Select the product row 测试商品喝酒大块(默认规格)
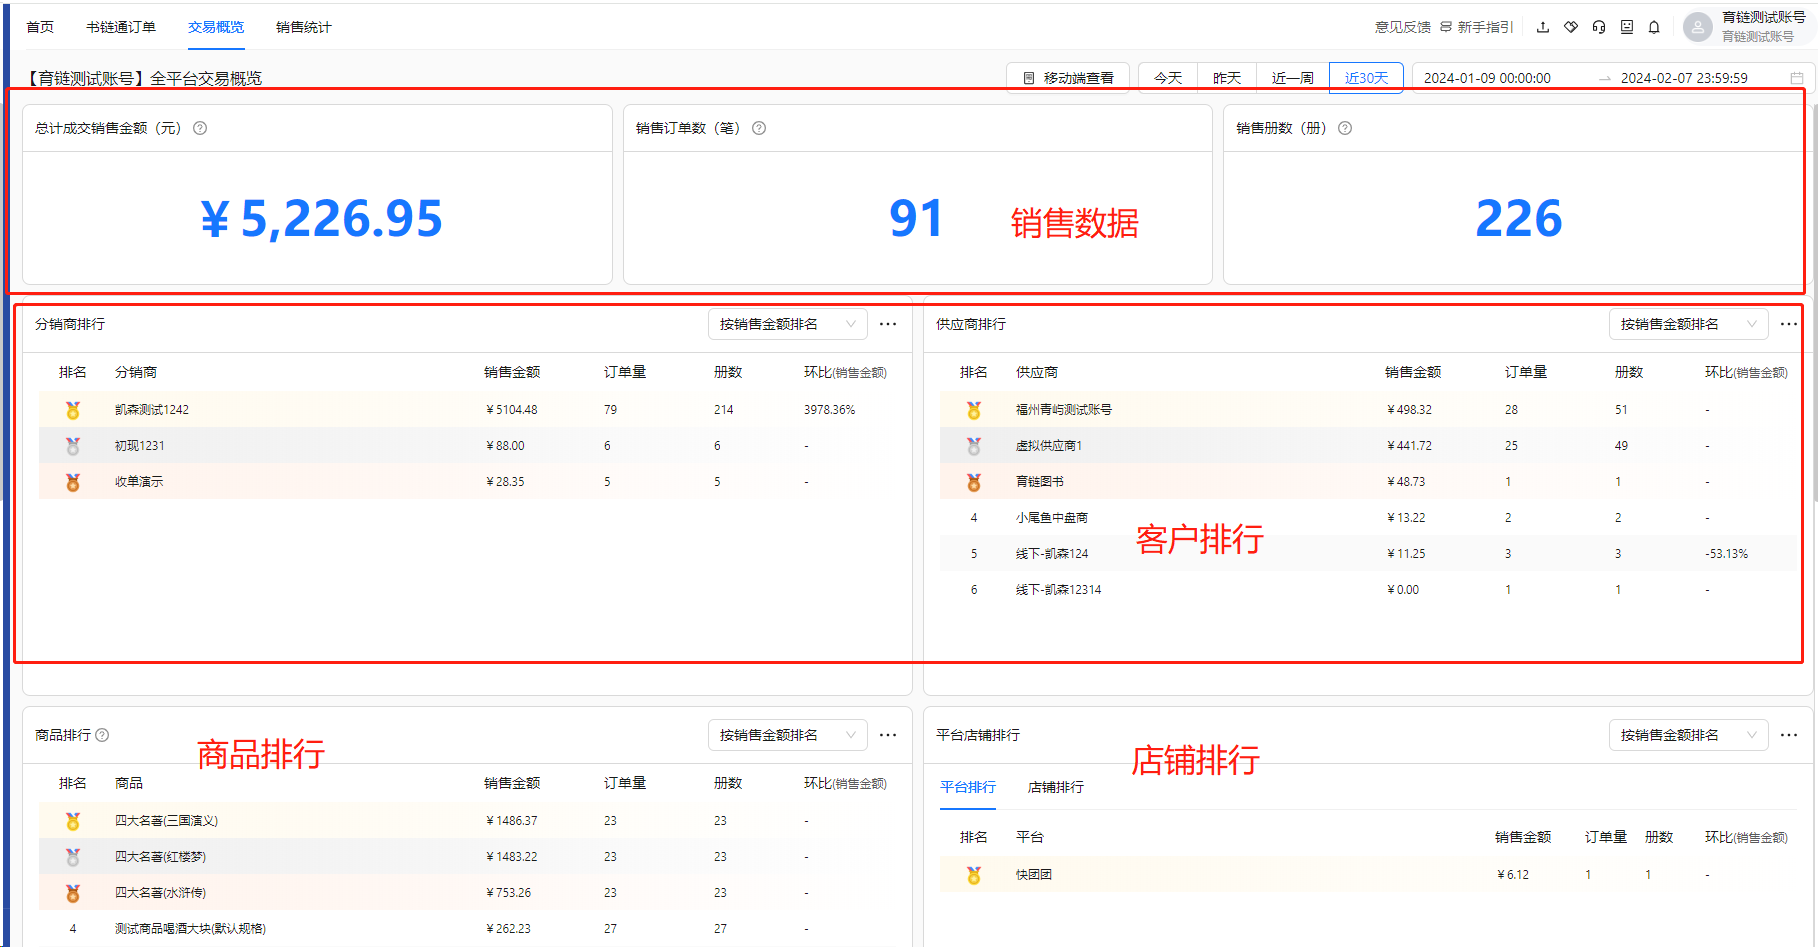The image size is (1818, 947). 467,929
